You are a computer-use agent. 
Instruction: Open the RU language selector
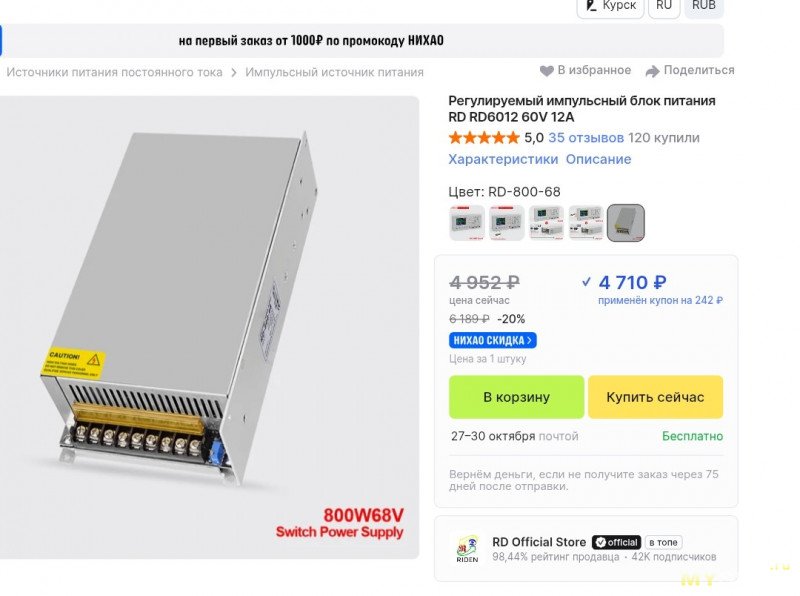point(664,6)
